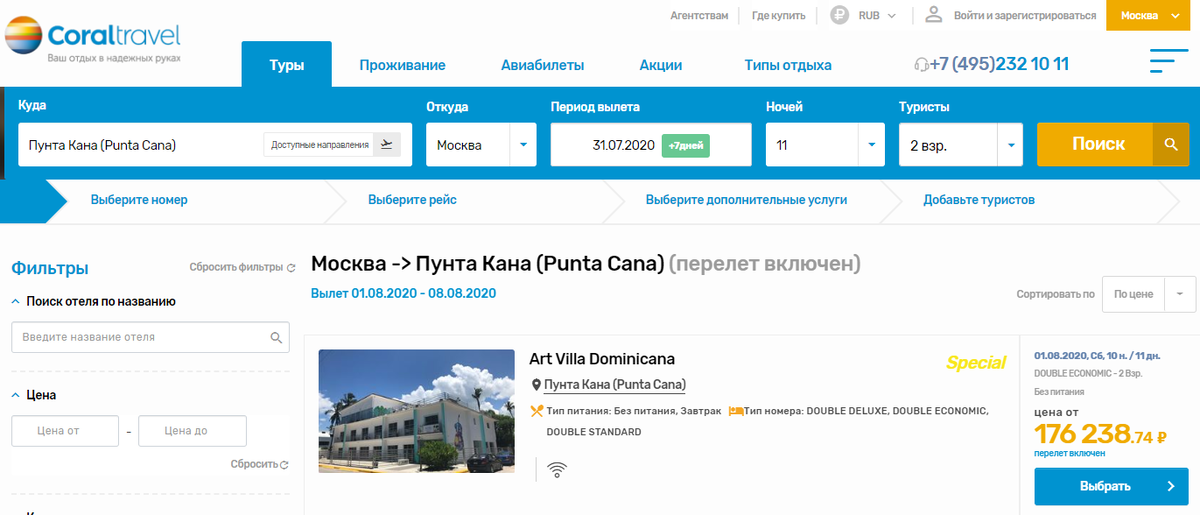The height and width of the screenshot is (515, 1200).
Task: Click the Где купить link
Action: [779, 15]
